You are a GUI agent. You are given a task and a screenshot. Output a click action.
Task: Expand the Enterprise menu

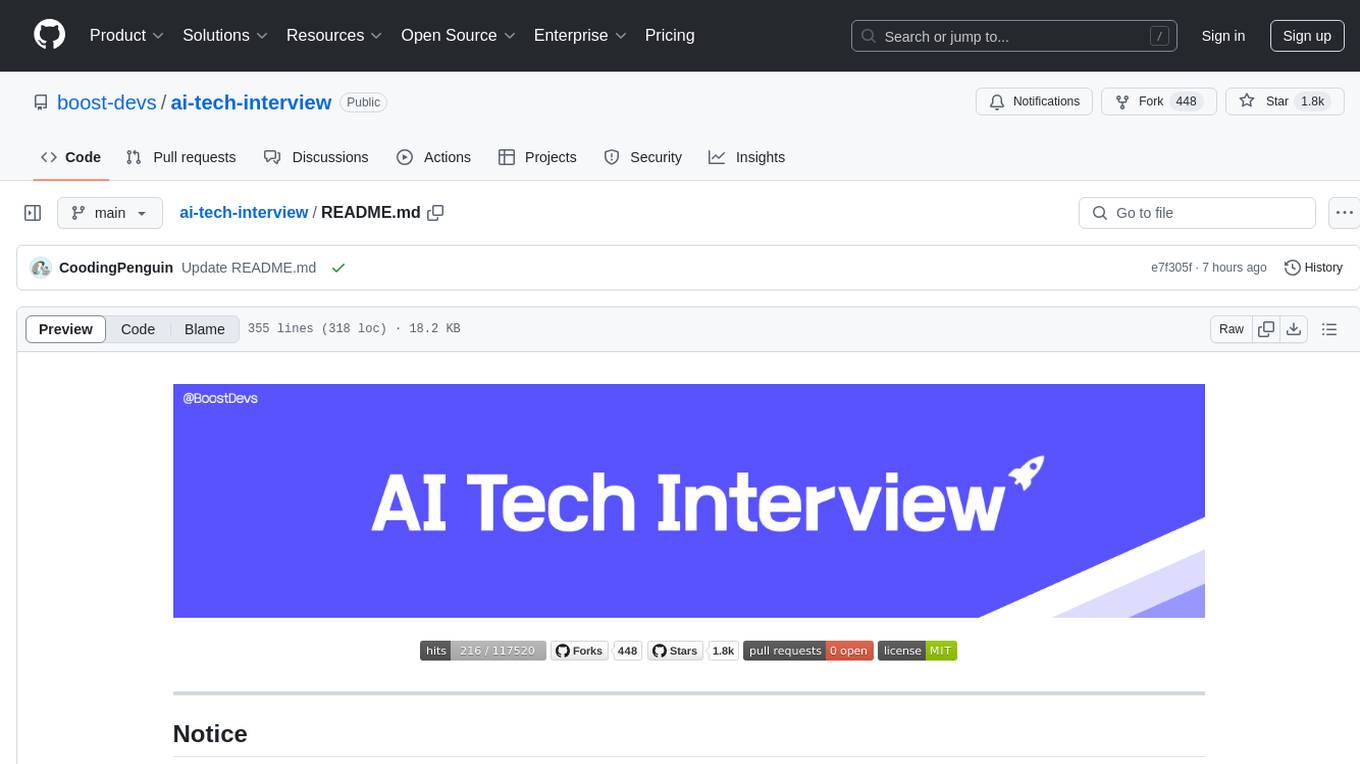580,35
